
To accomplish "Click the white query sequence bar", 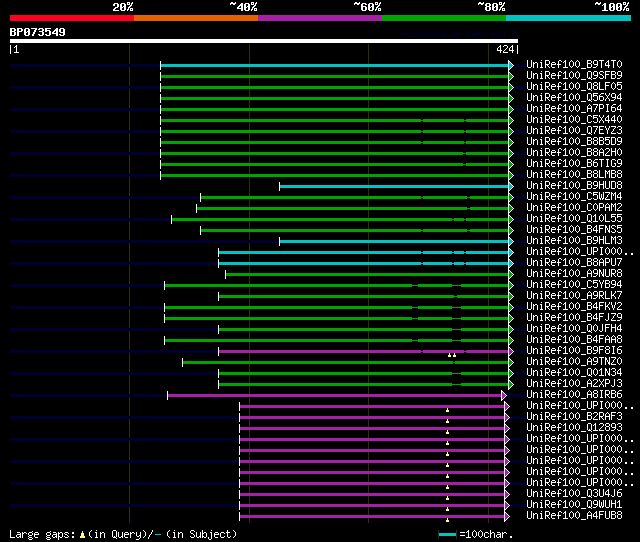I will [264, 41].
